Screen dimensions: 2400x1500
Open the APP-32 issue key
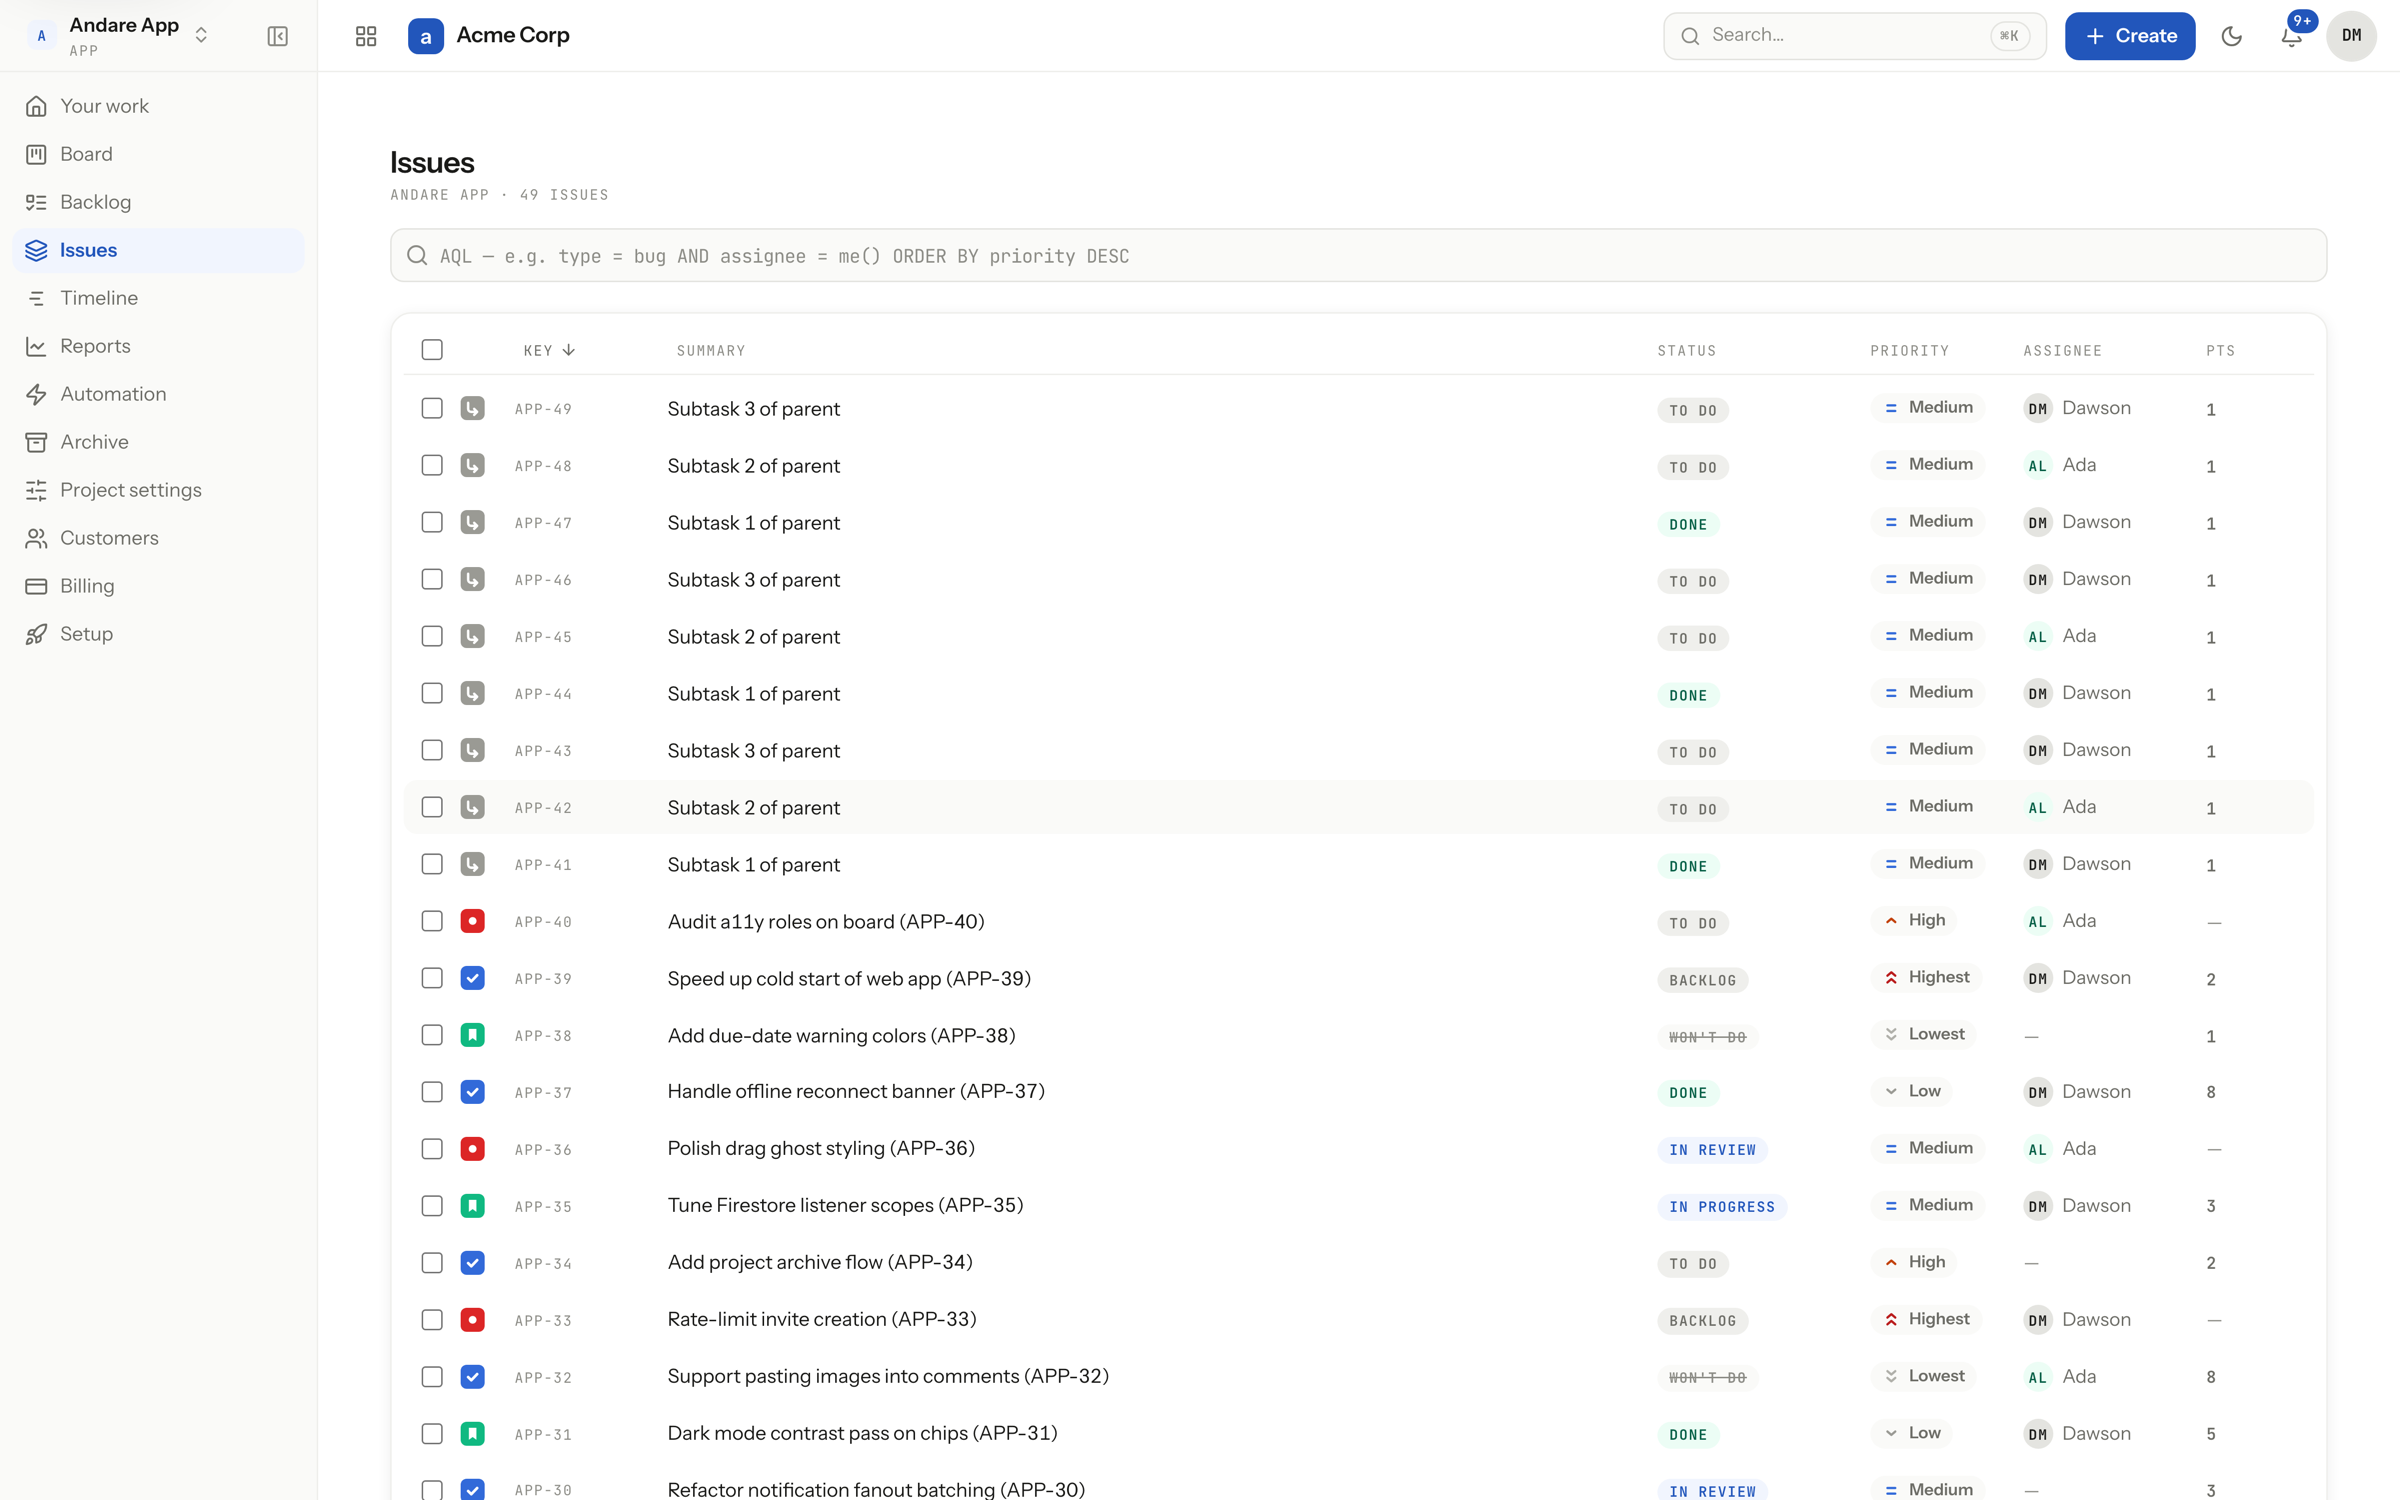click(543, 1378)
